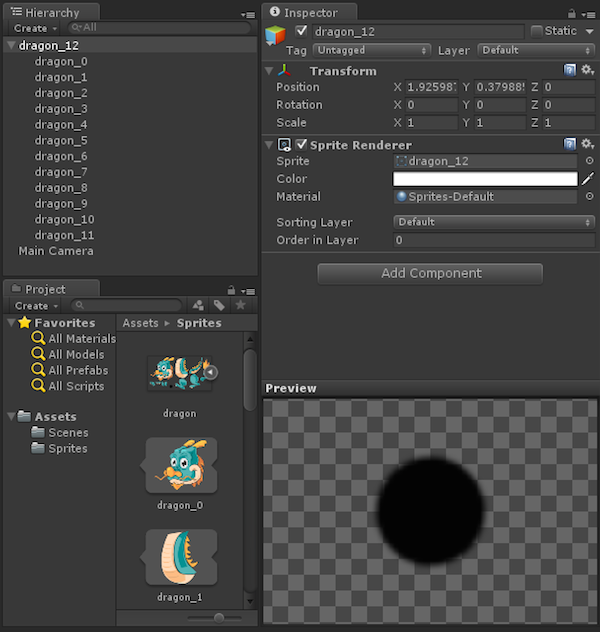
Task: Collapse the Assets tree
Action: pyautogui.click(x=11, y=416)
